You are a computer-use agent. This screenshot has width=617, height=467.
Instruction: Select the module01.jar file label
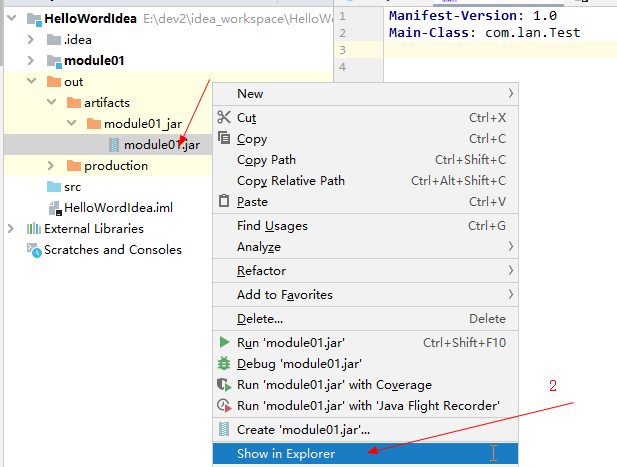click(162, 145)
